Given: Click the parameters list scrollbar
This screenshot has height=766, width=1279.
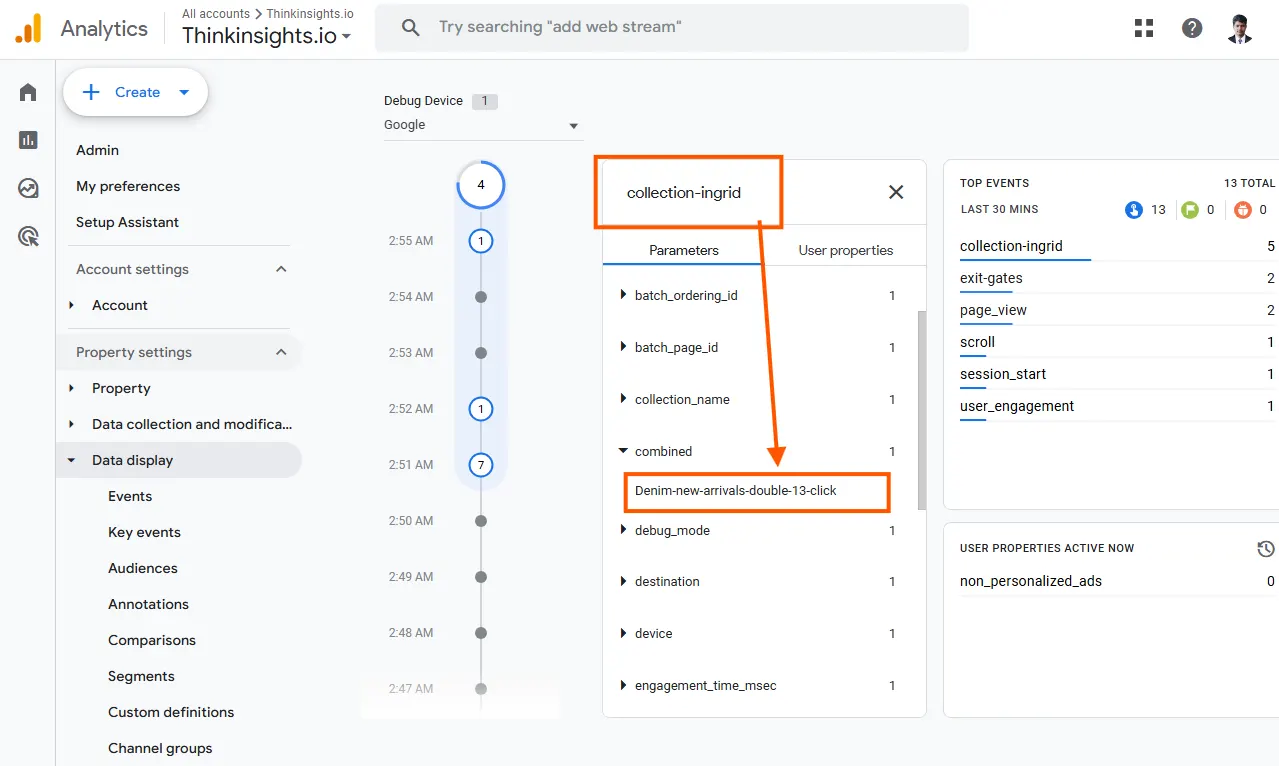Looking at the screenshot, I should pyautogui.click(x=922, y=410).
